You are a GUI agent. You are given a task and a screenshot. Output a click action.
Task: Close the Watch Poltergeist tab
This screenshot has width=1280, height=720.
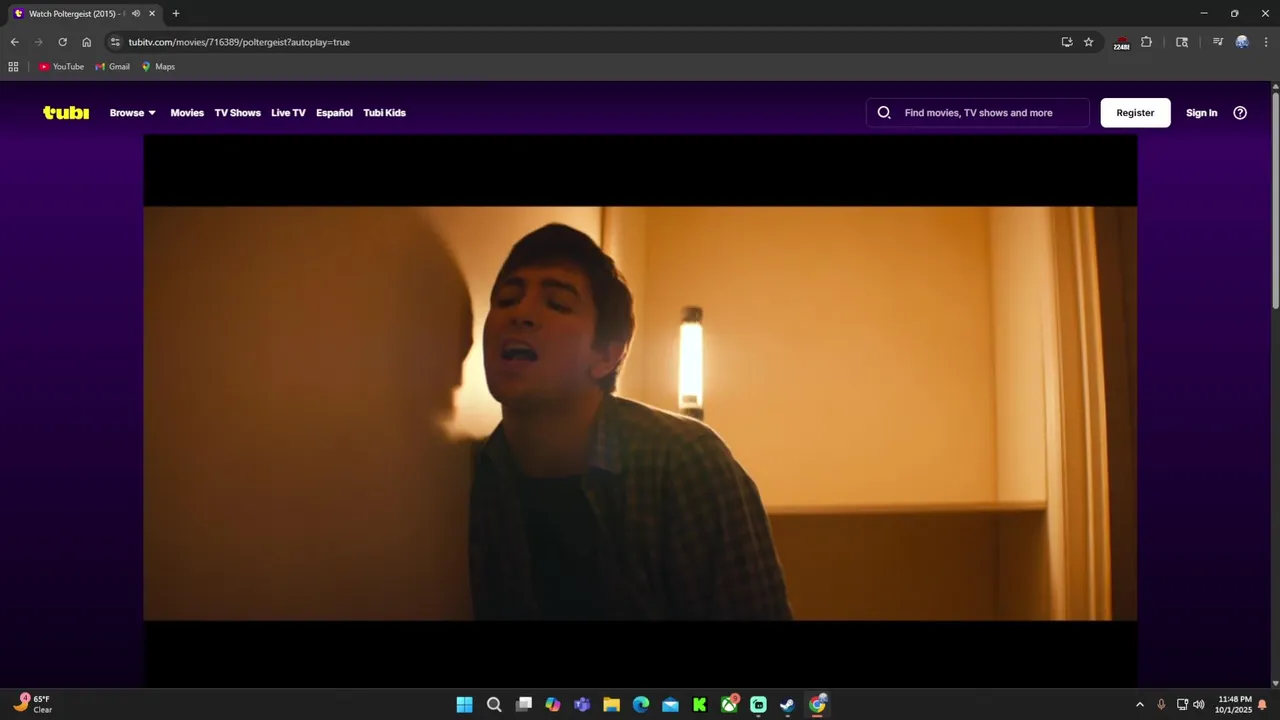coord(152,14)
